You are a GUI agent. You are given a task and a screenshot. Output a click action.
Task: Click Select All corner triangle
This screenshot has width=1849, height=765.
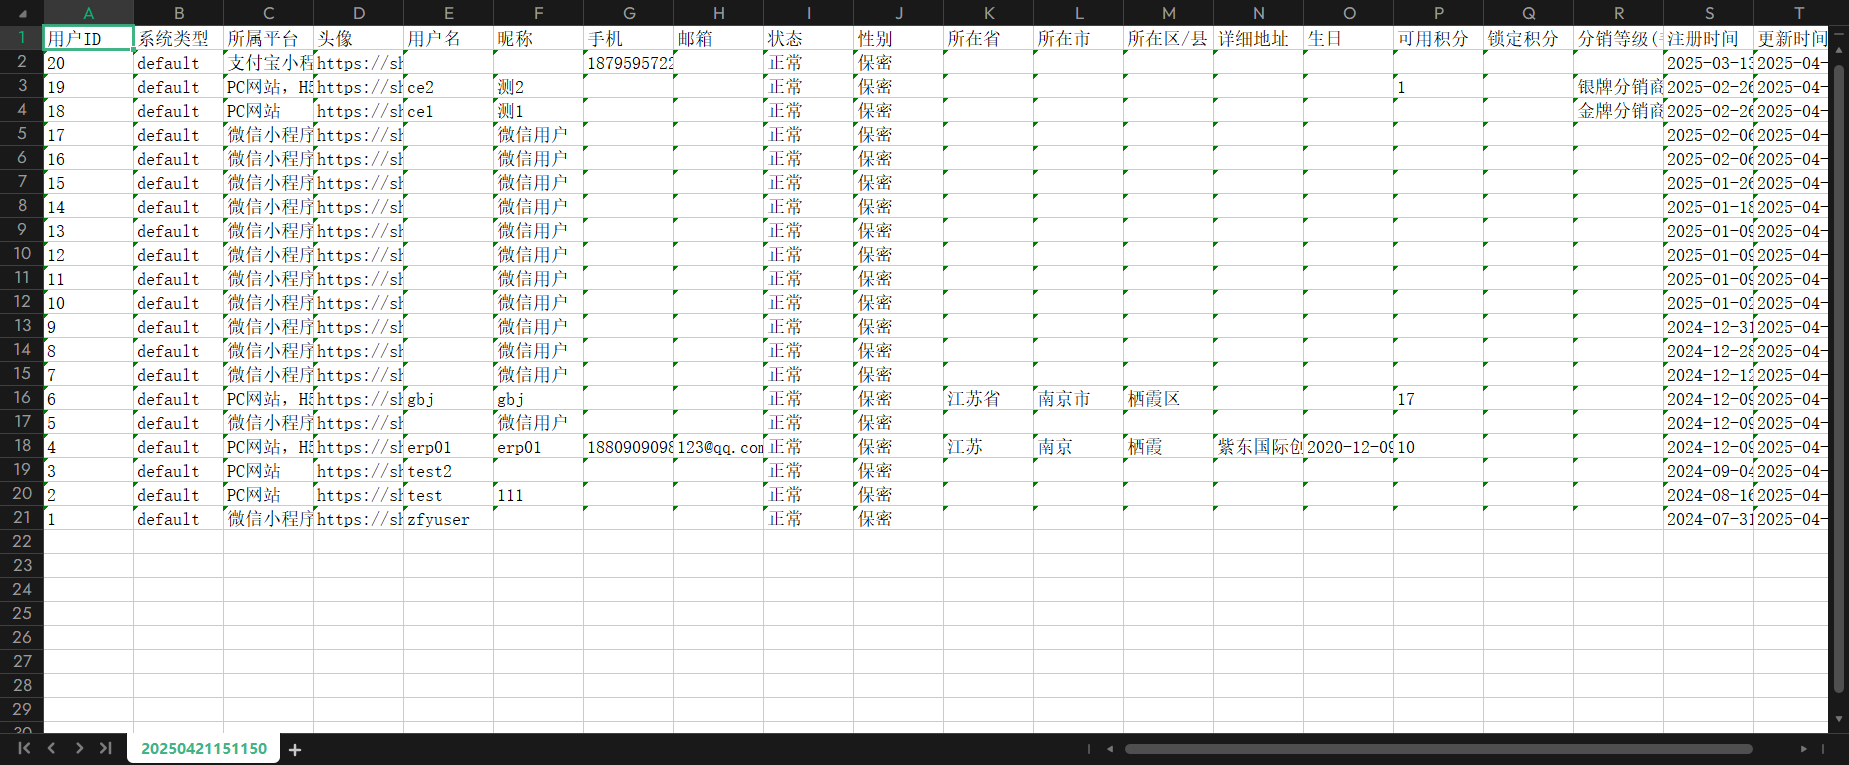pyautogui.click(x=22, y=13)
